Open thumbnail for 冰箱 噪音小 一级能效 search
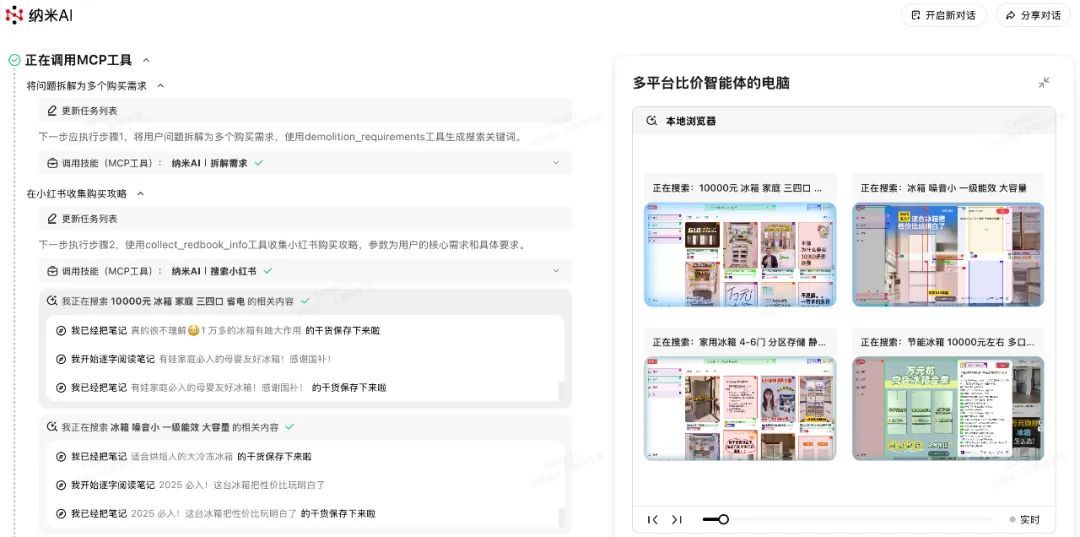The image size is (1080, 537). coord(947,254)
